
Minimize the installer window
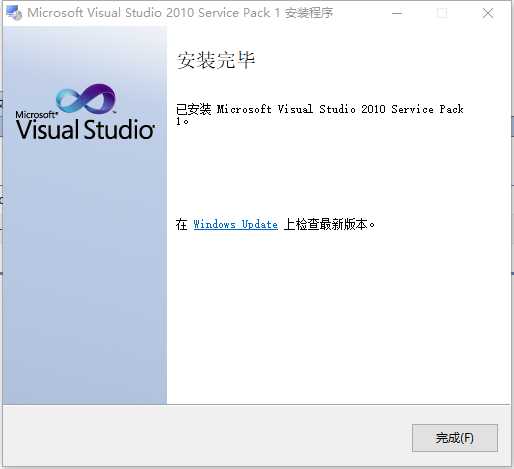coord(397,13)
